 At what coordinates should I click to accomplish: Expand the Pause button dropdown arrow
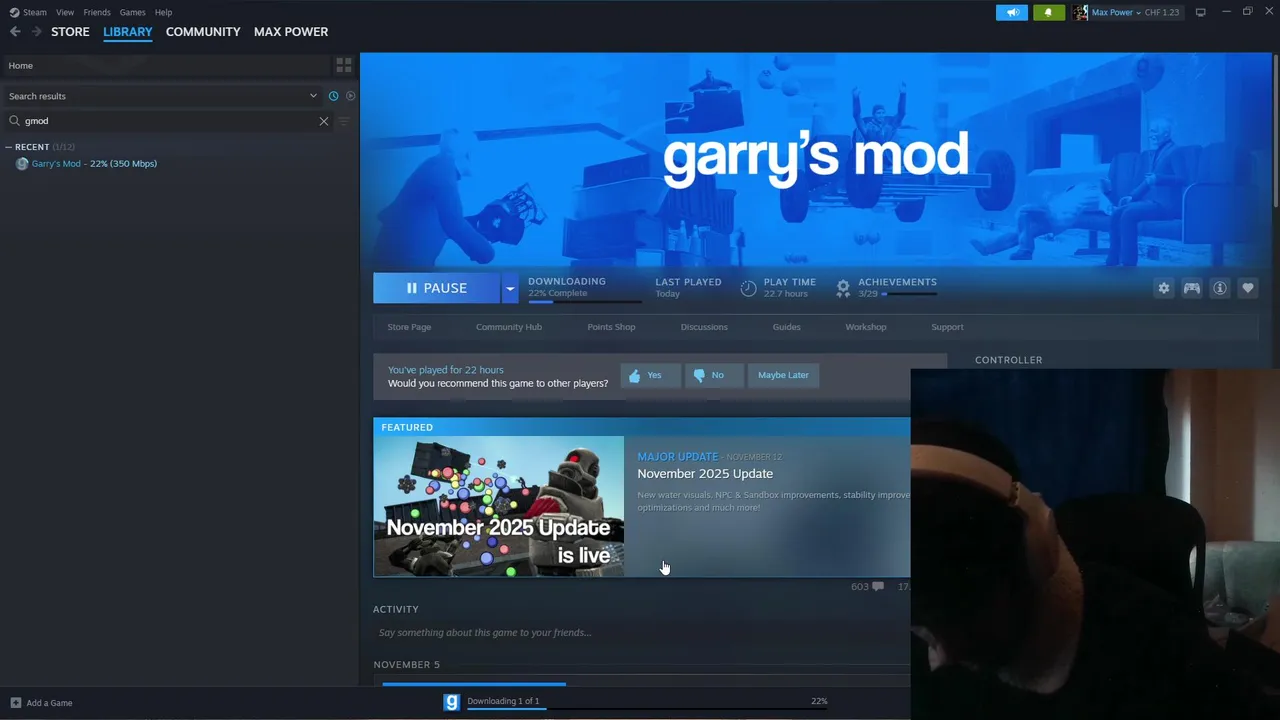510,288
